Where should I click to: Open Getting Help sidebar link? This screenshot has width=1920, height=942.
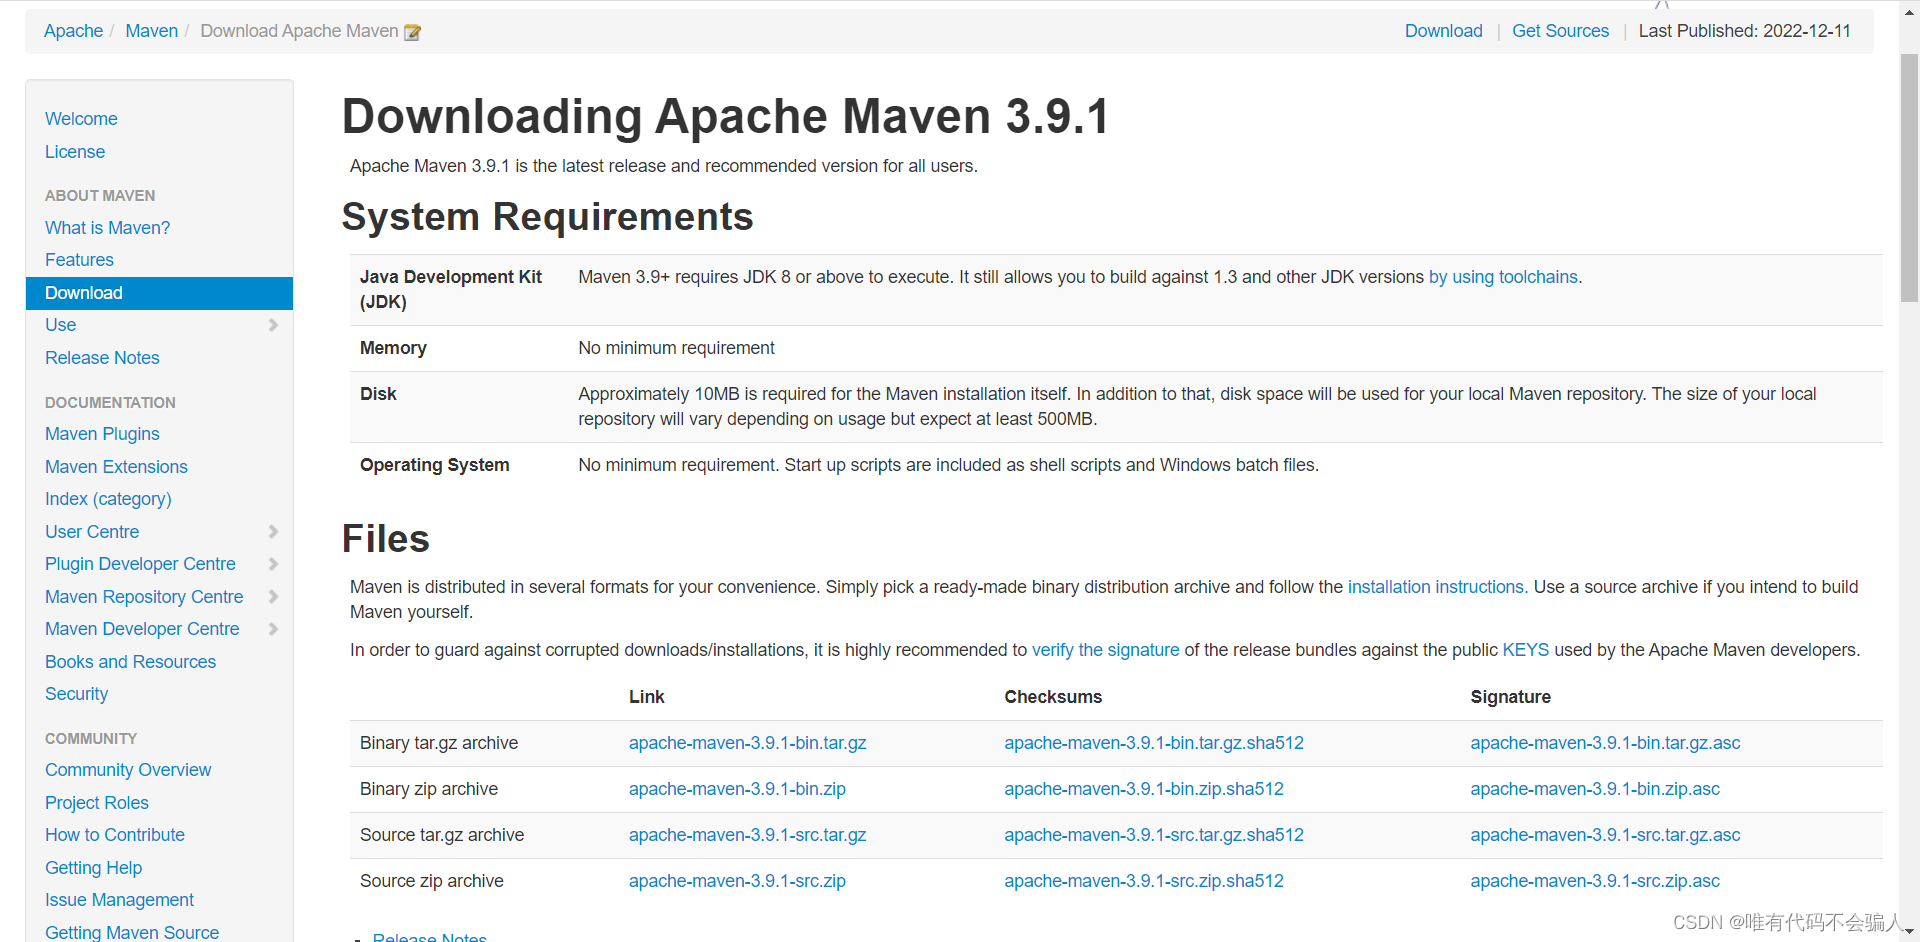click(x=93, y=868)
